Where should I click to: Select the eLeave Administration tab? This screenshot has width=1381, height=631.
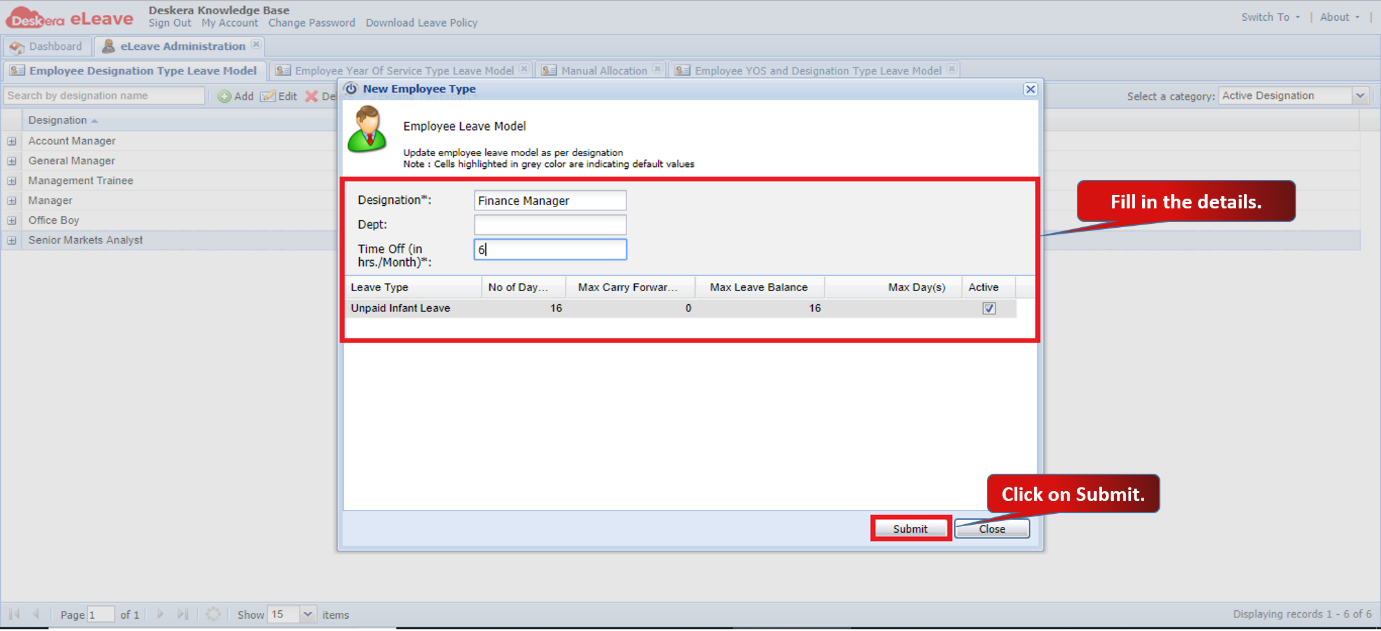coord(181,46)
